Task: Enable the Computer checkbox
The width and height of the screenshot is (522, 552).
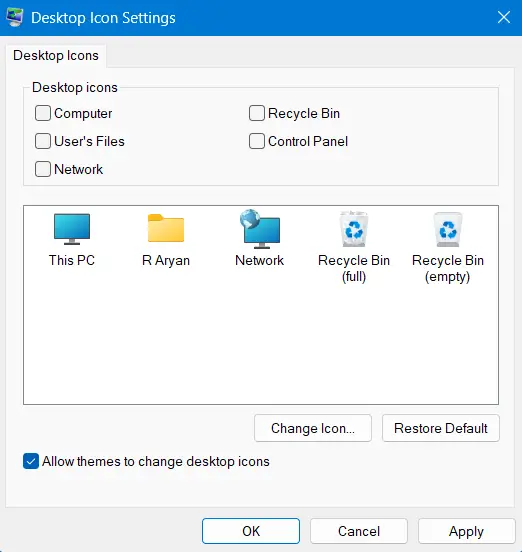Action: [43, 113]
